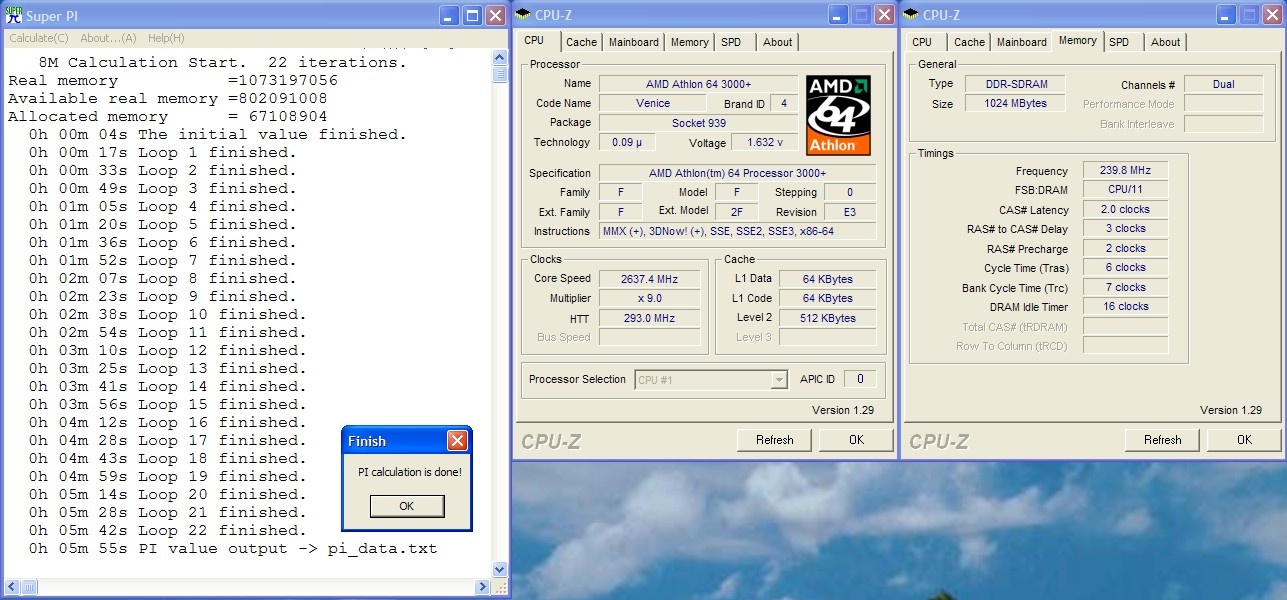Click the memory Size field 1024 MBytes
Viewport: 1287px width, 600px height.
tap(1015, 104)
